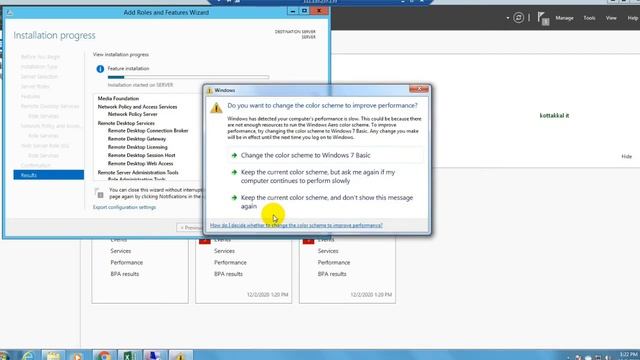Open BPA results in the rightmost dashboard tile
Screen dimensions: 640x360
tap(332, 274)
